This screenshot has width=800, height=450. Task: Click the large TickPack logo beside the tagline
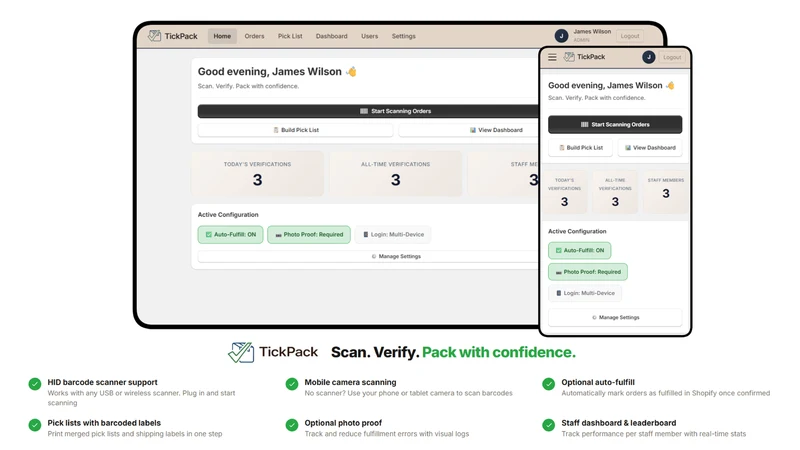[x=272, y=352]
